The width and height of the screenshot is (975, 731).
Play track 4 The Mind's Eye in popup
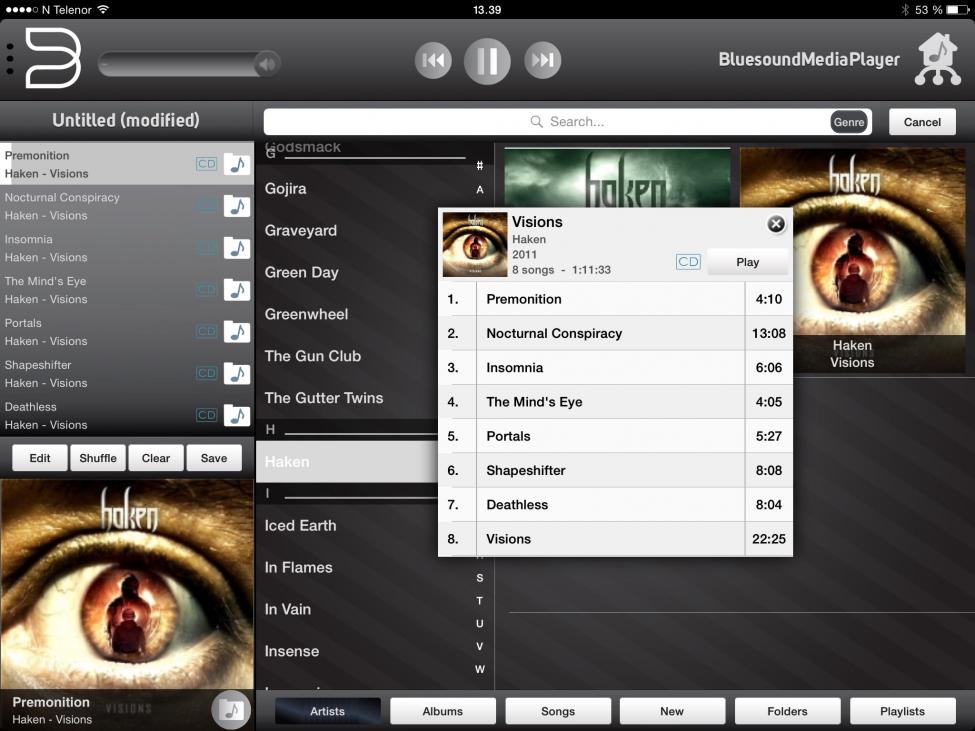[616, 402]
